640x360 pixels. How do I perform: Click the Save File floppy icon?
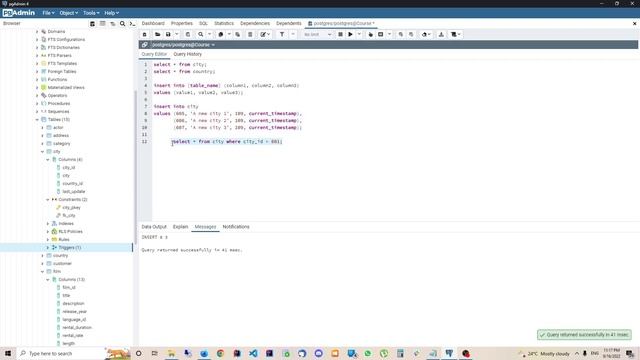[x=168, y=35]
